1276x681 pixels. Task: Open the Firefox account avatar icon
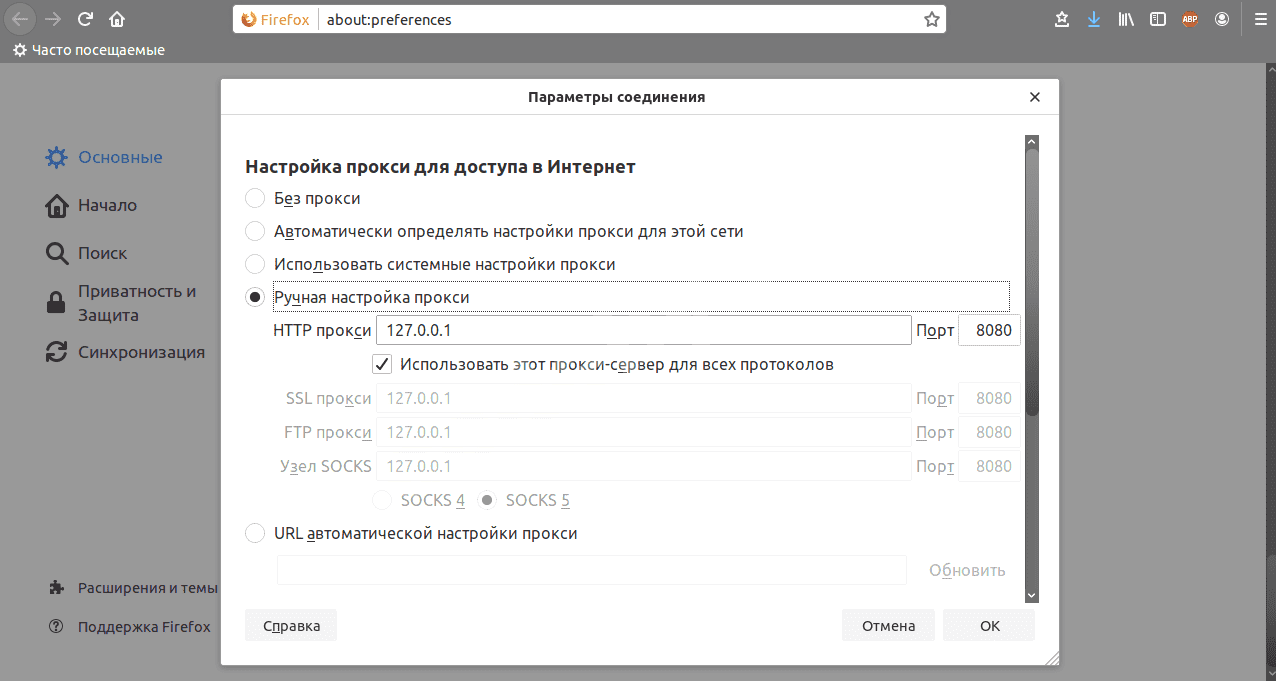pyautogui.click(x=1222, y=19)
